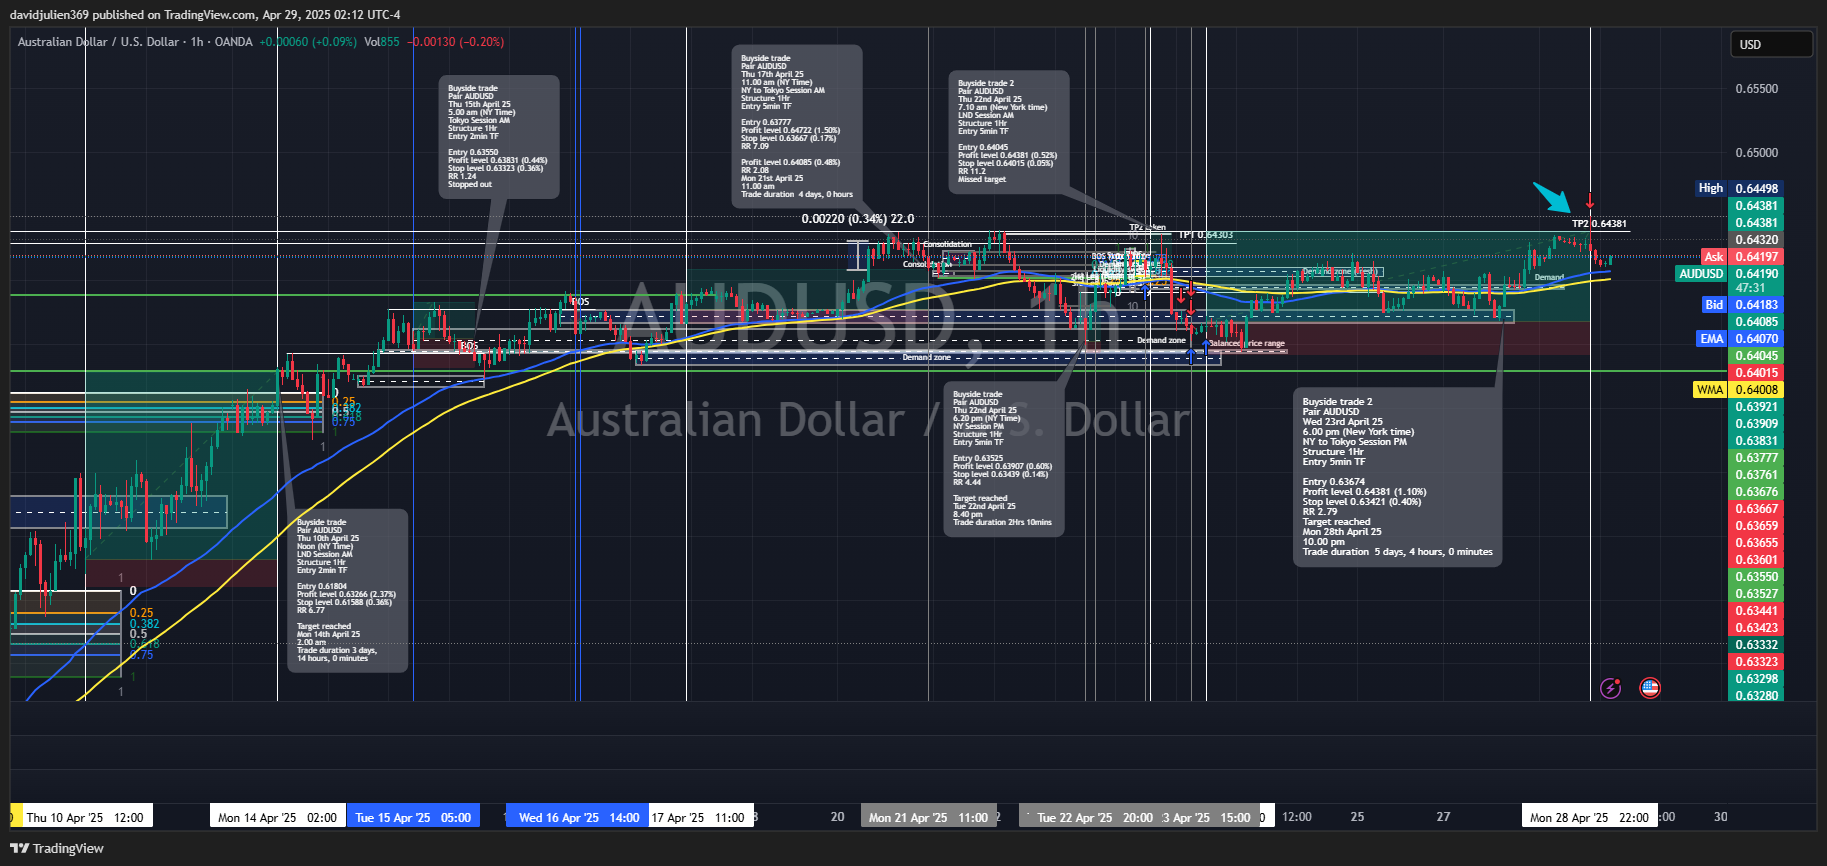Click the US flag economic event icon
Screen dimensions: 1827x866
pyautogui.click(x=1650, y=688)
